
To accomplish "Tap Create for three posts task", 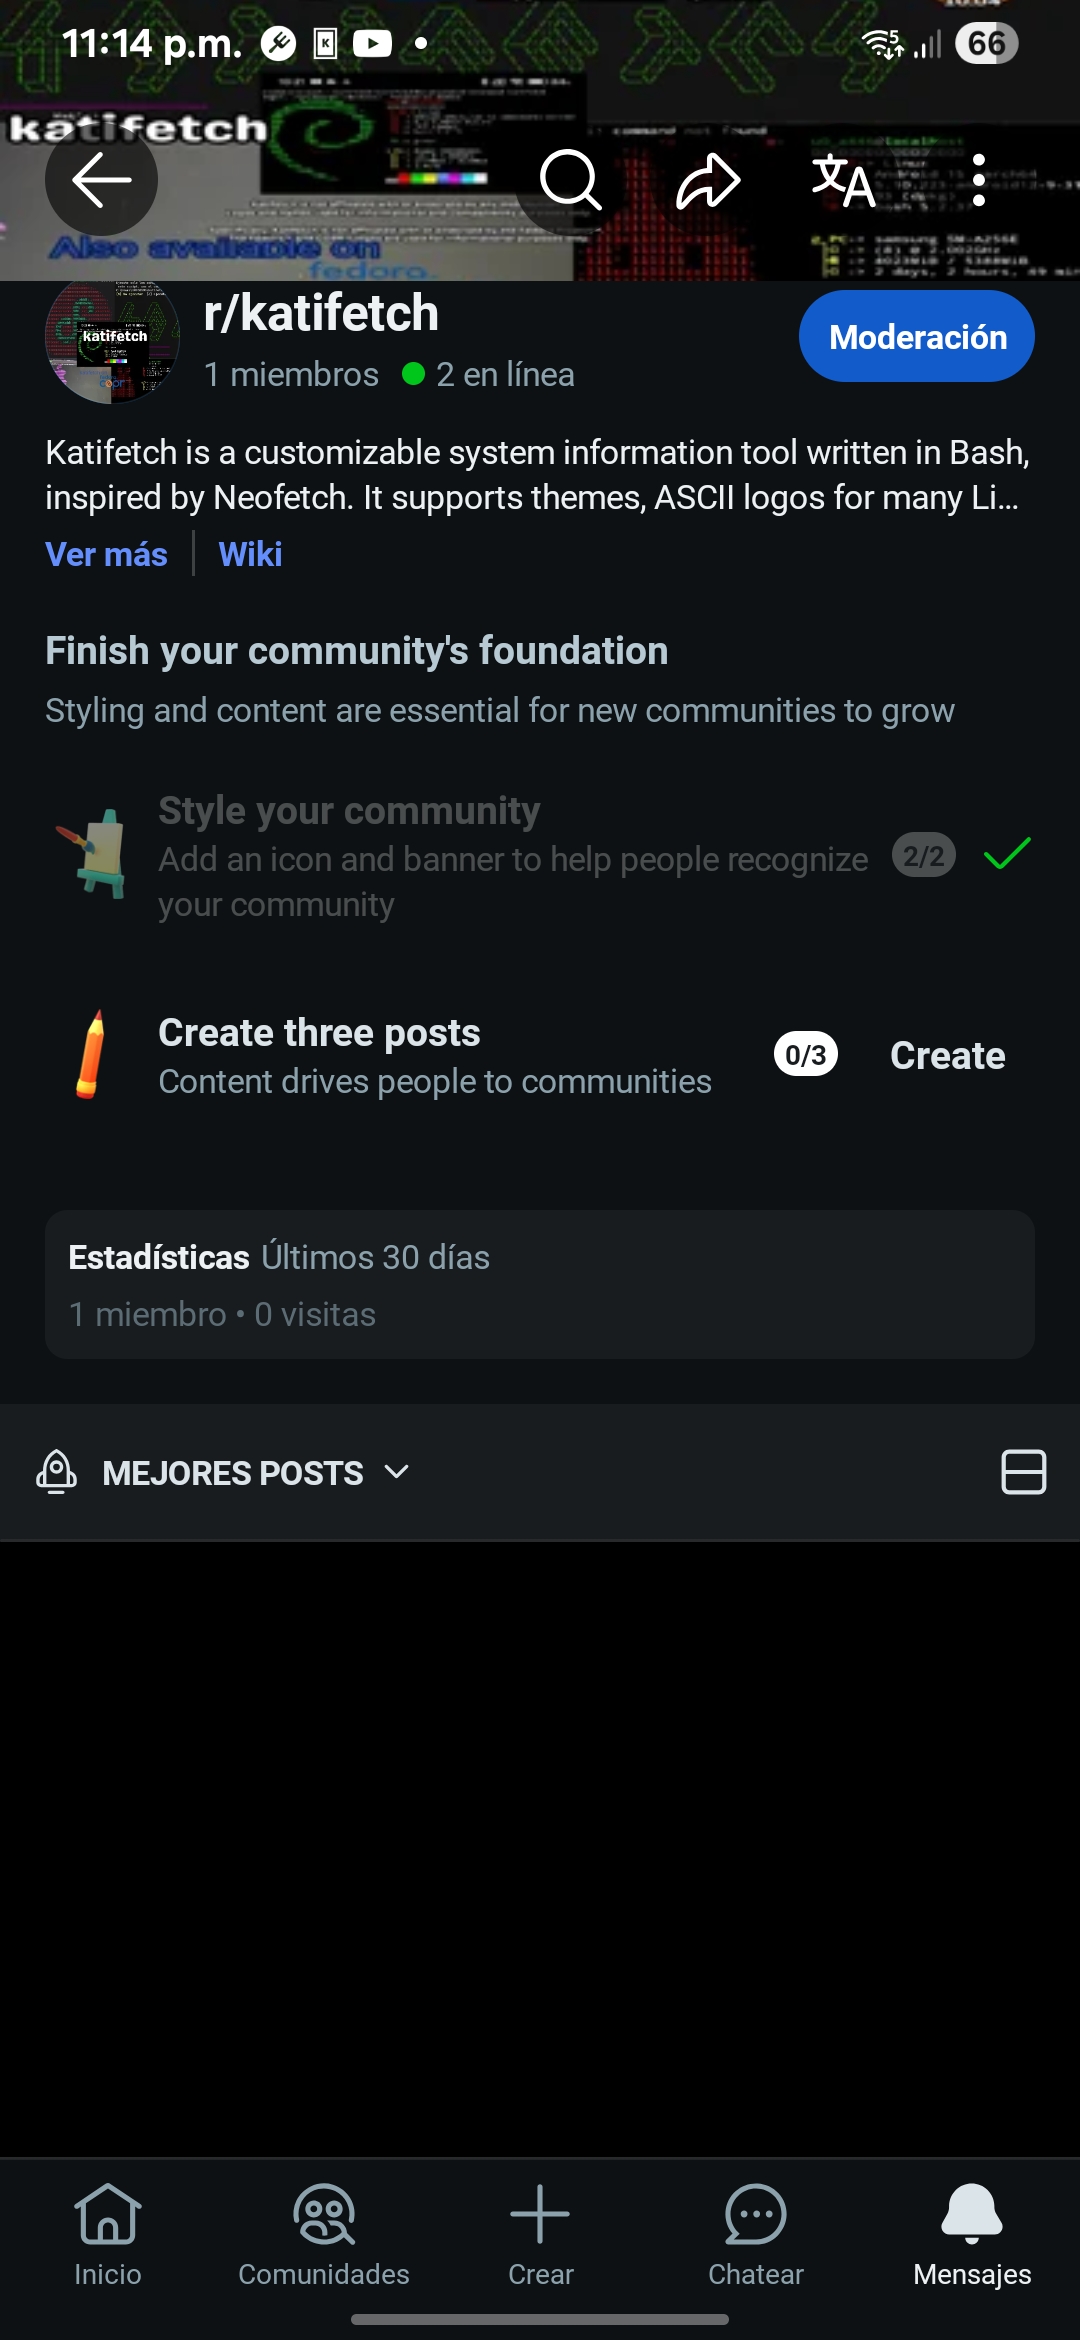I will coord(947,1056).
